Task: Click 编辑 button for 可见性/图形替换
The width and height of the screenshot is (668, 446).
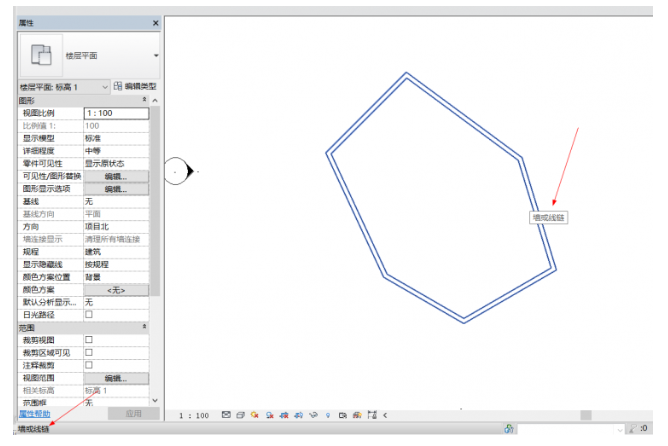Action: pyautogui.click(x=116, y=176)
